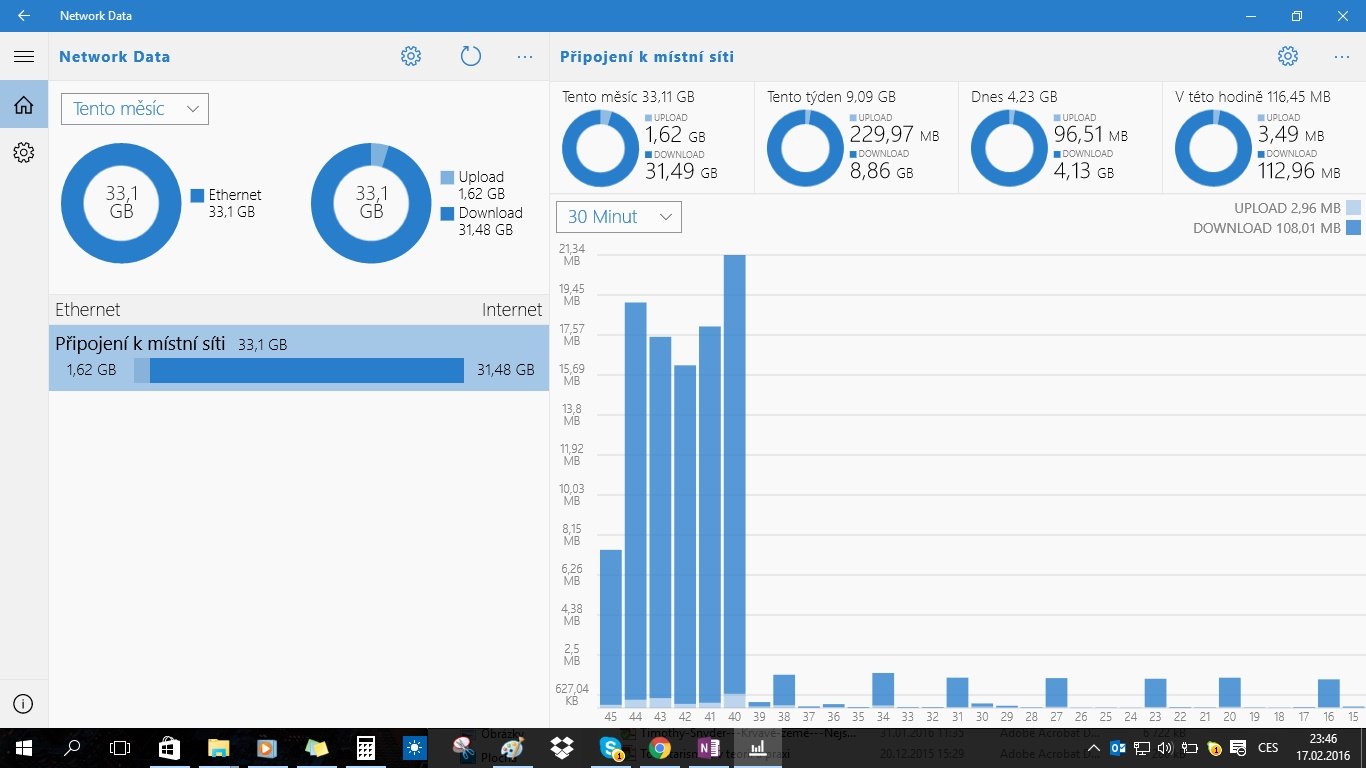This screenshot has width=1366, height=768.
Task: Refresh network data with the reload icon
Action: coord(471,57)
